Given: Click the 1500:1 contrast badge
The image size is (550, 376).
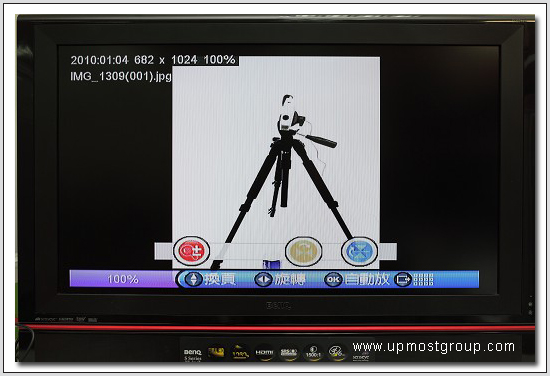Looking at the screenshot, I should click(x=313, y=352).
